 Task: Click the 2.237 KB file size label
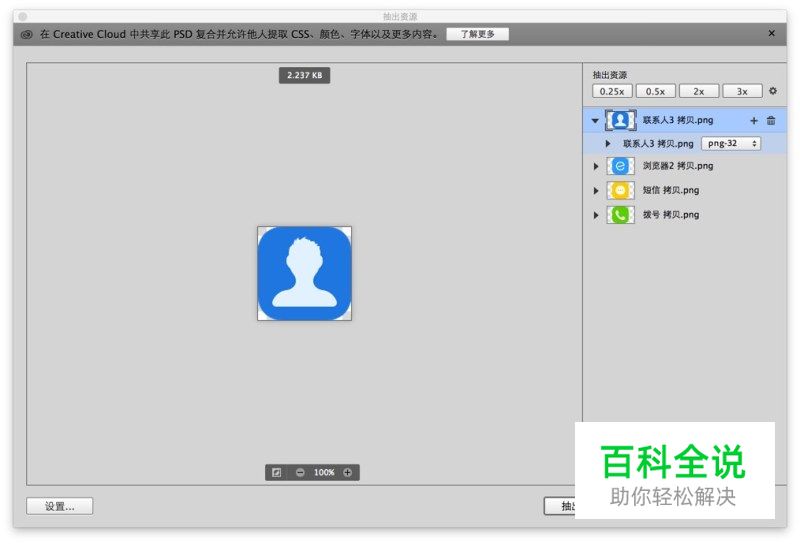(x=305, y=76)
